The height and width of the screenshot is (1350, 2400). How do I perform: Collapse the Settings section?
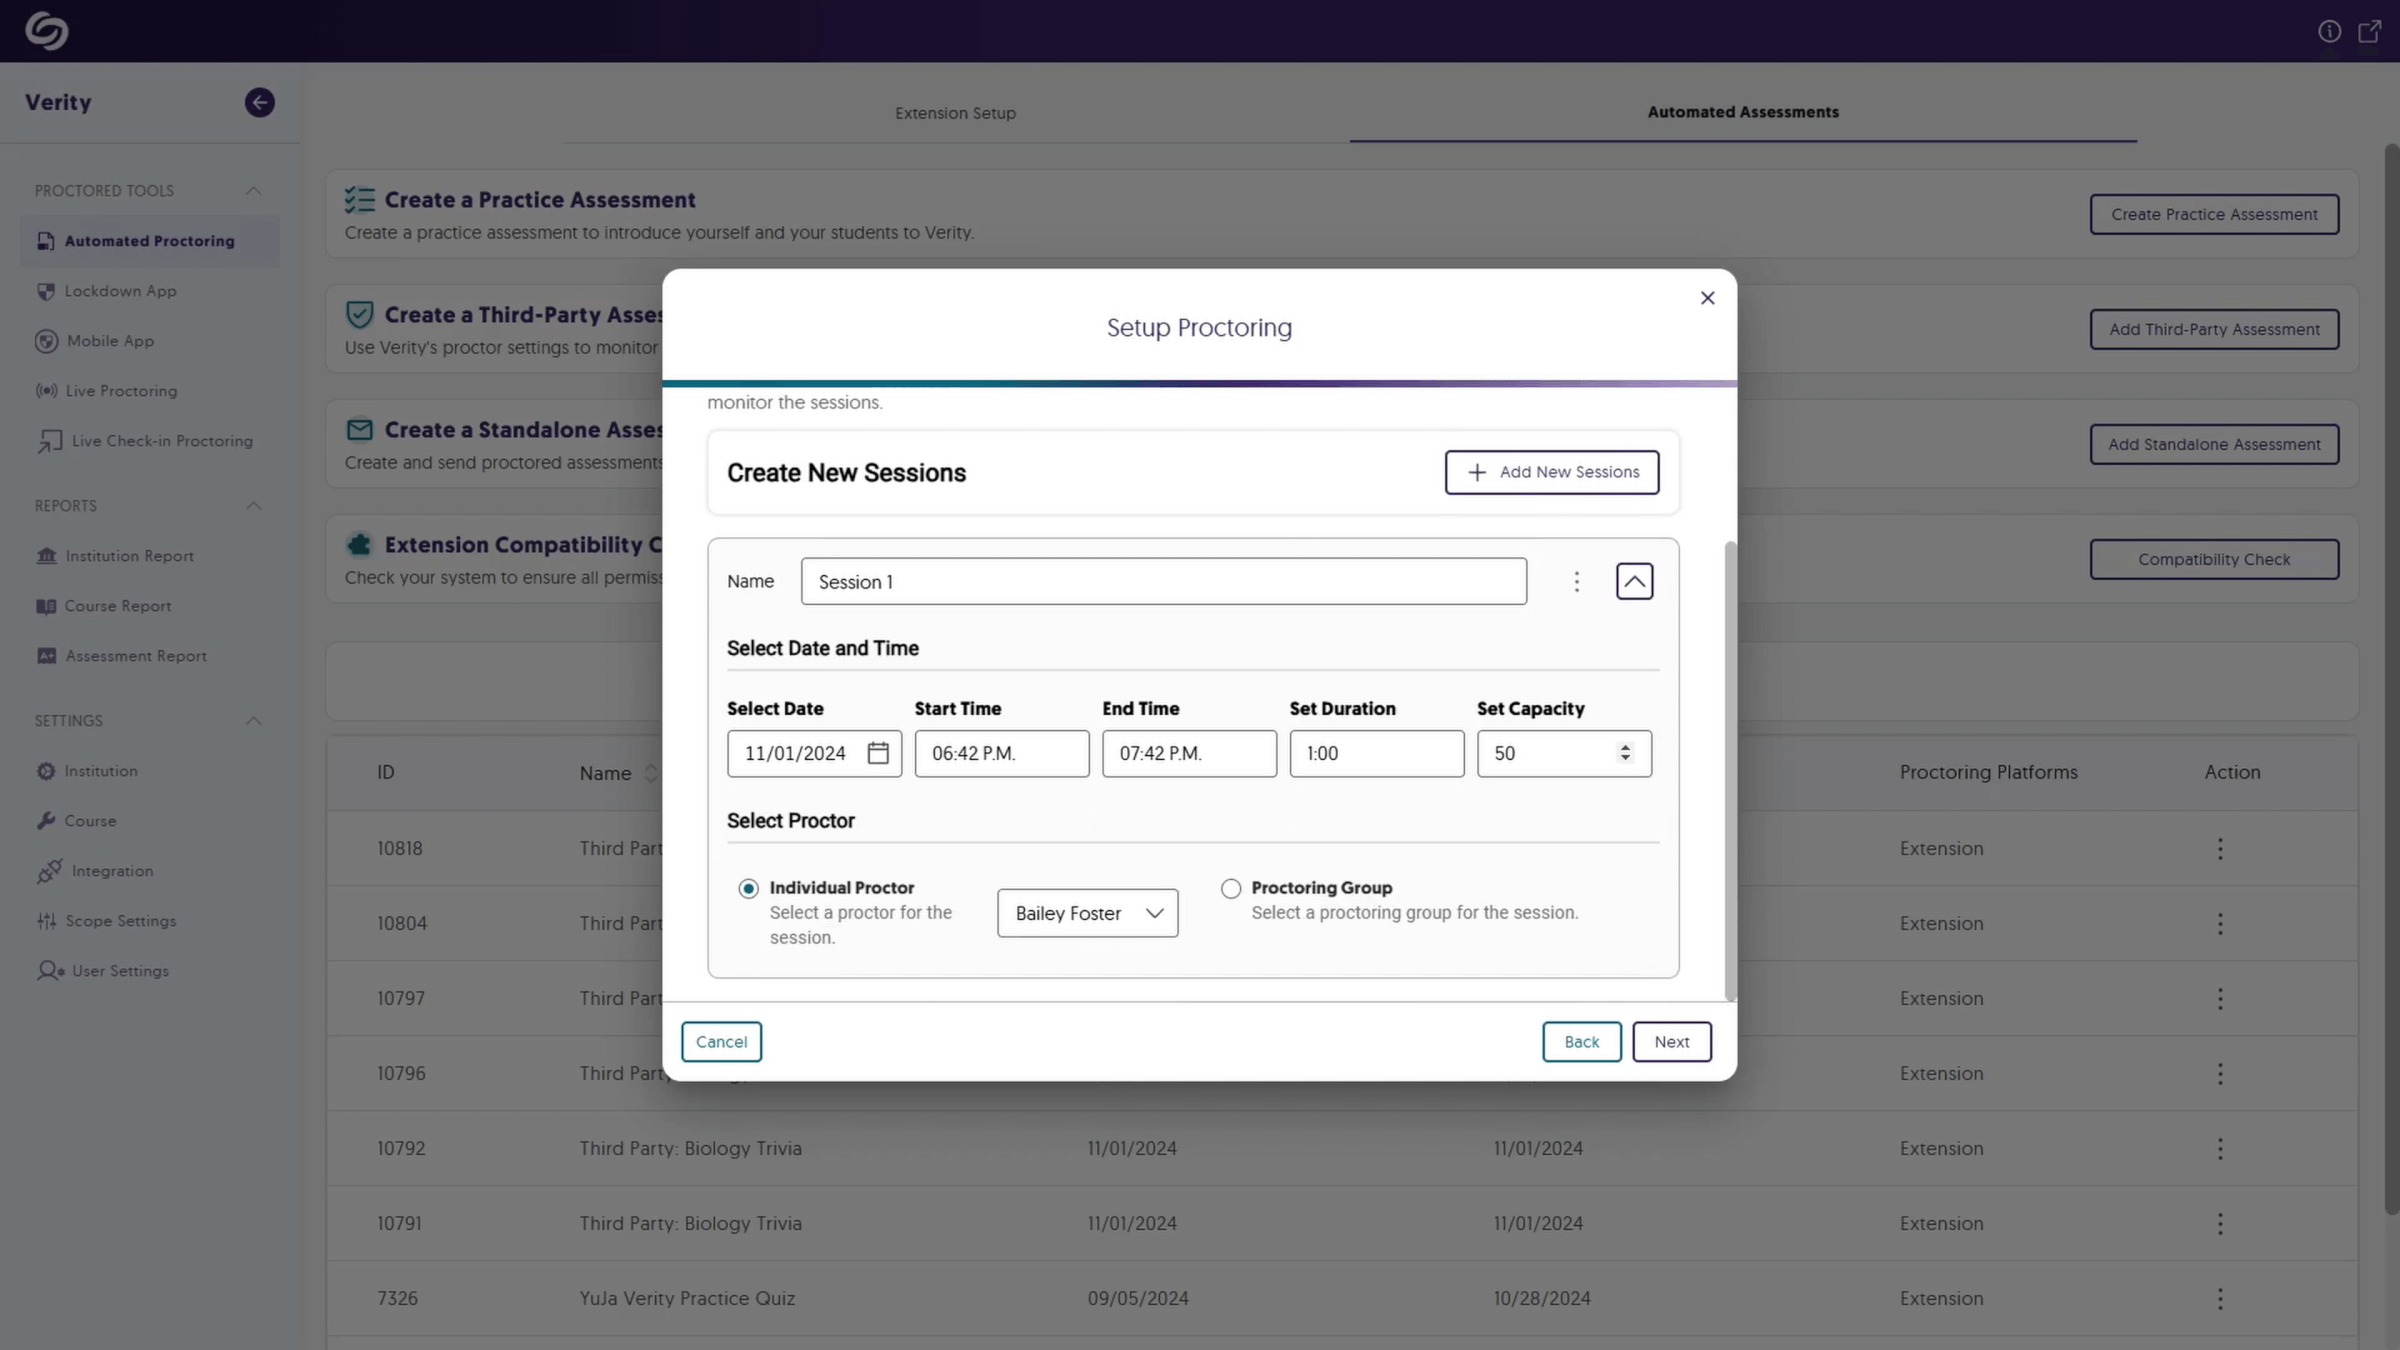pos(253,721)
